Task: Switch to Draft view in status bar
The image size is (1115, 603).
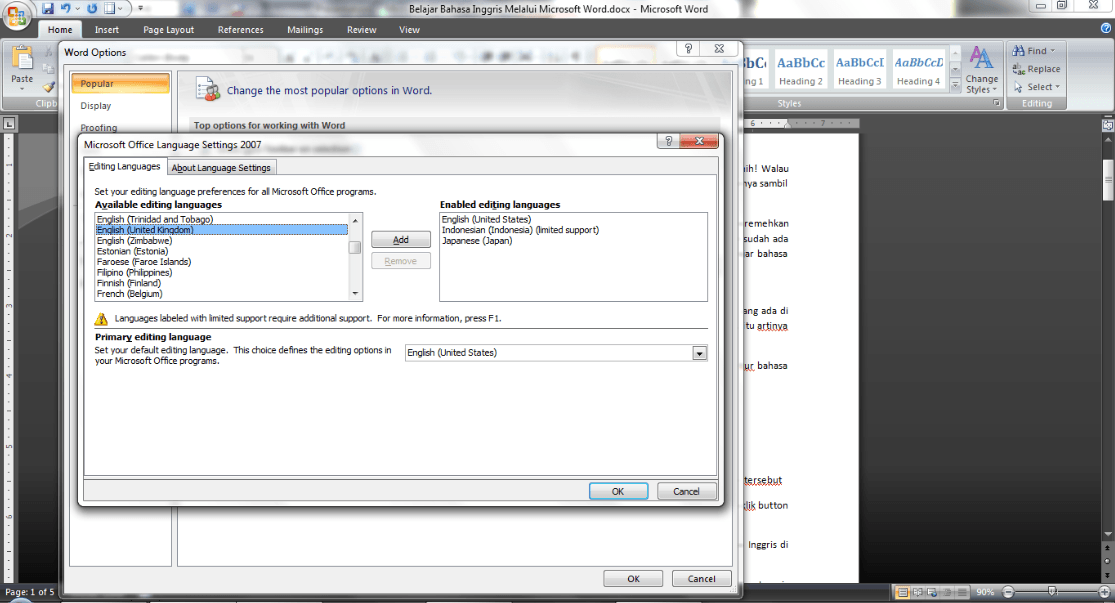Action: tap(962, 592)
